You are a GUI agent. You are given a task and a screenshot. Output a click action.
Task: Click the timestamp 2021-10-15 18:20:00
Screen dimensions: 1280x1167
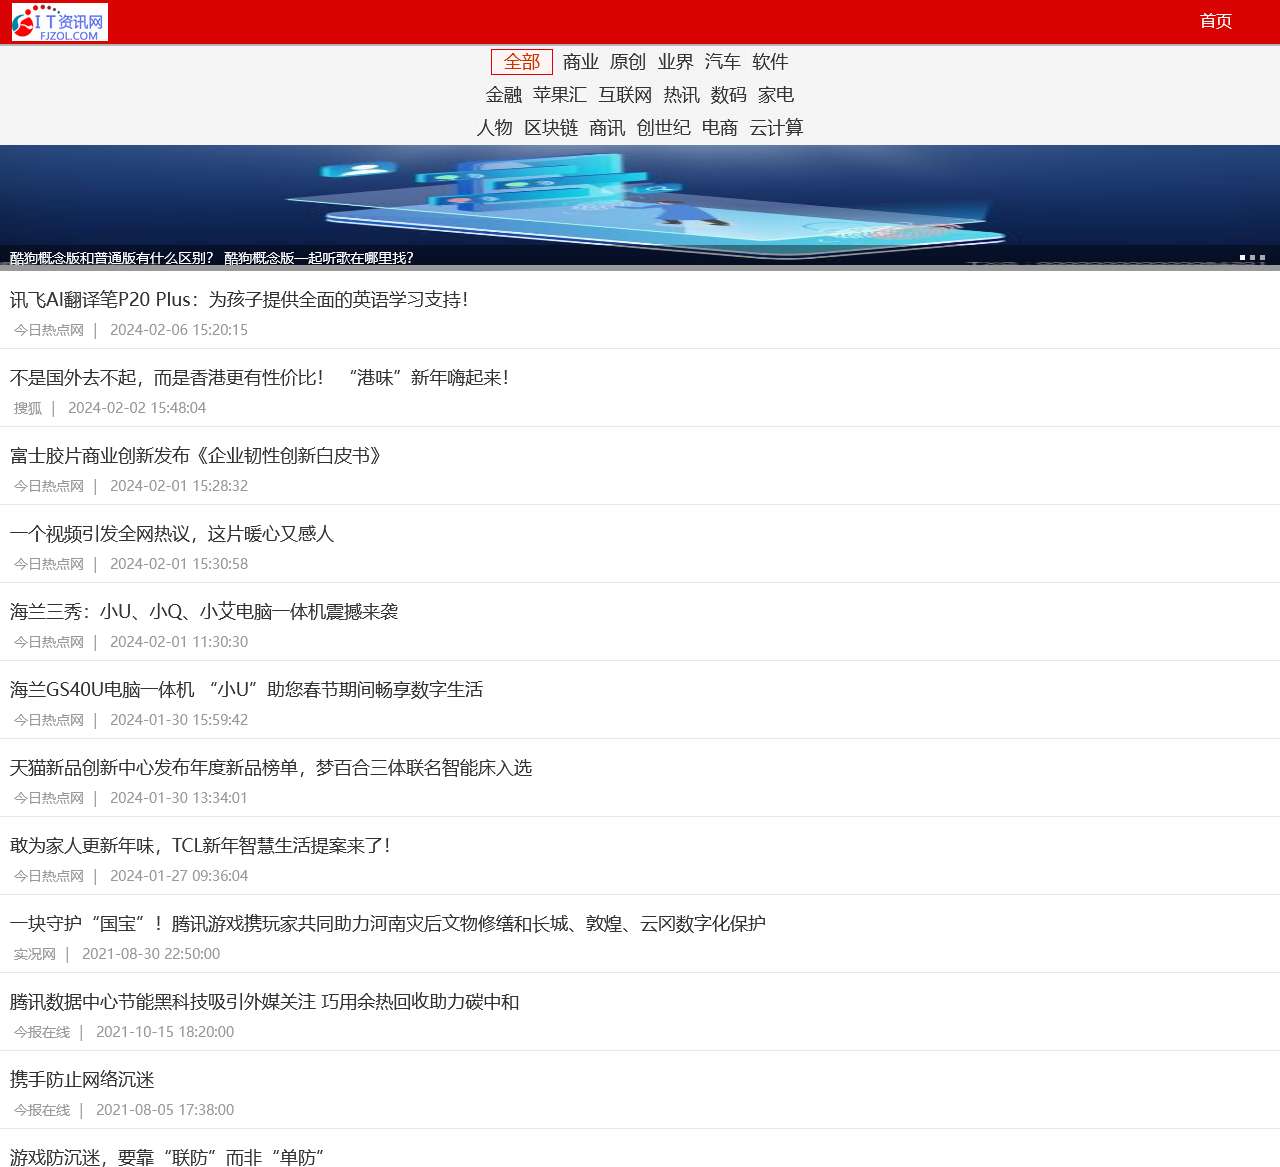165,1032
